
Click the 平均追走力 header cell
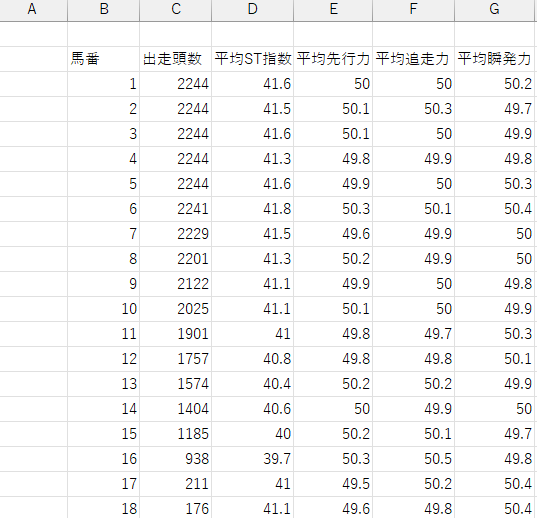click(413, 59)
